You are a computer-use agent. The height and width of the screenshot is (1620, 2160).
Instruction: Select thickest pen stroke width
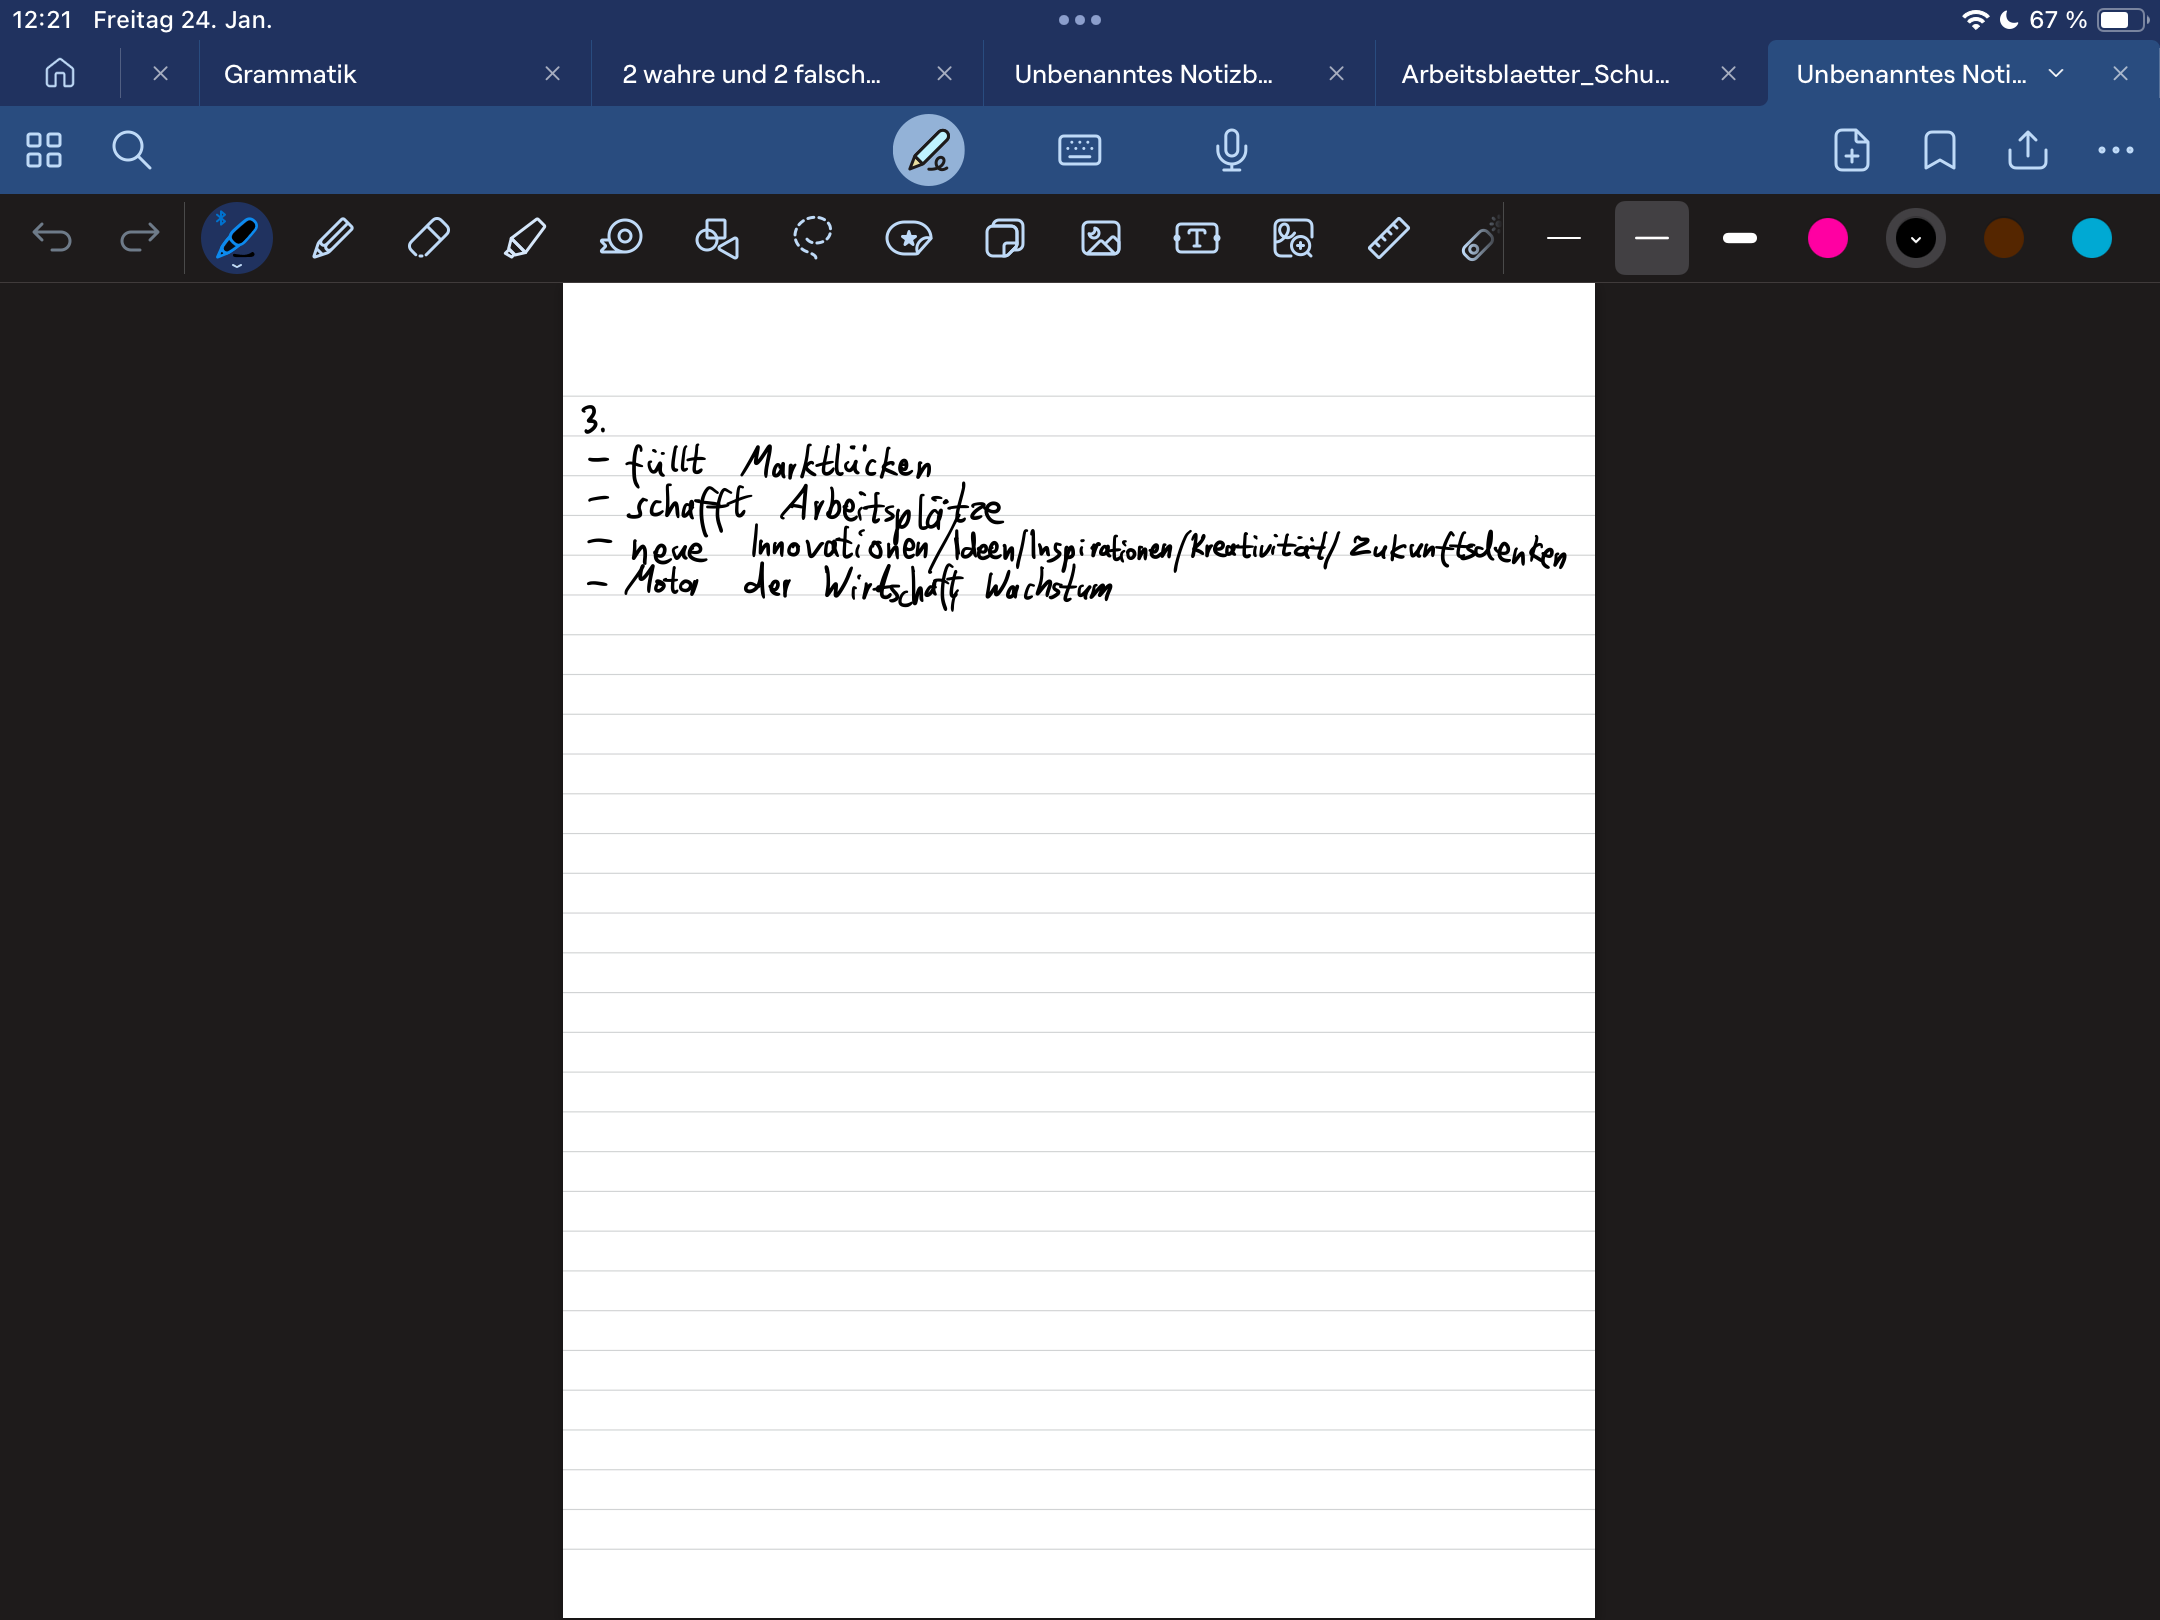pos(1739,238)
